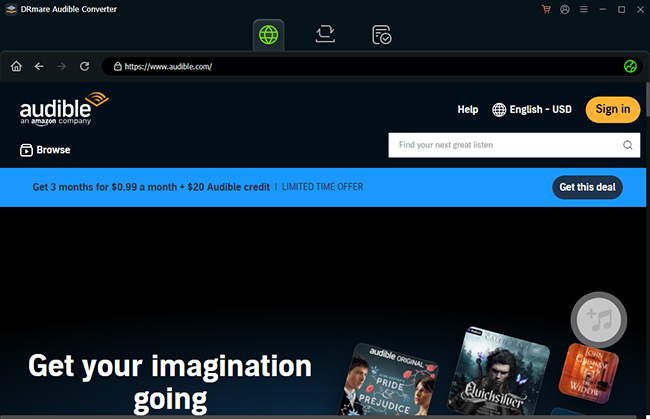Open the converted history tab
This screenshot has height=419, width=650.
tap(381, 34)
